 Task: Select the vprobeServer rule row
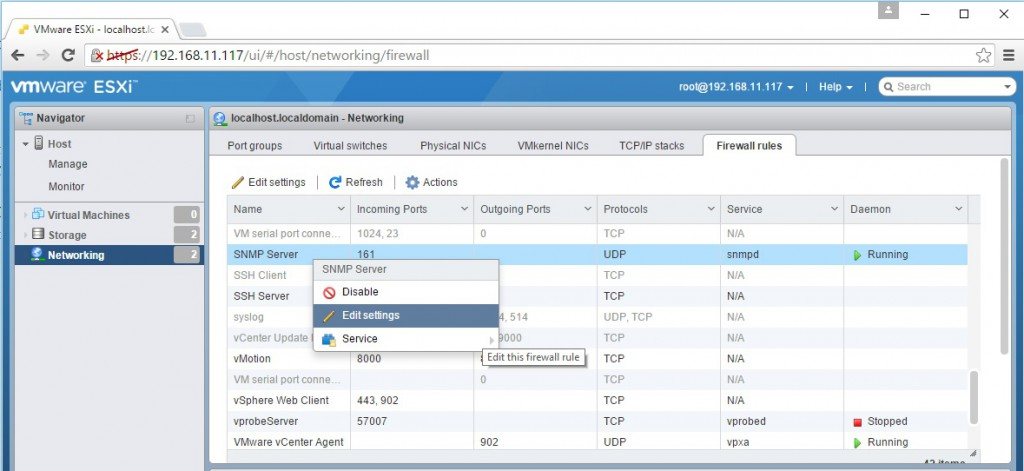point(597,421)
